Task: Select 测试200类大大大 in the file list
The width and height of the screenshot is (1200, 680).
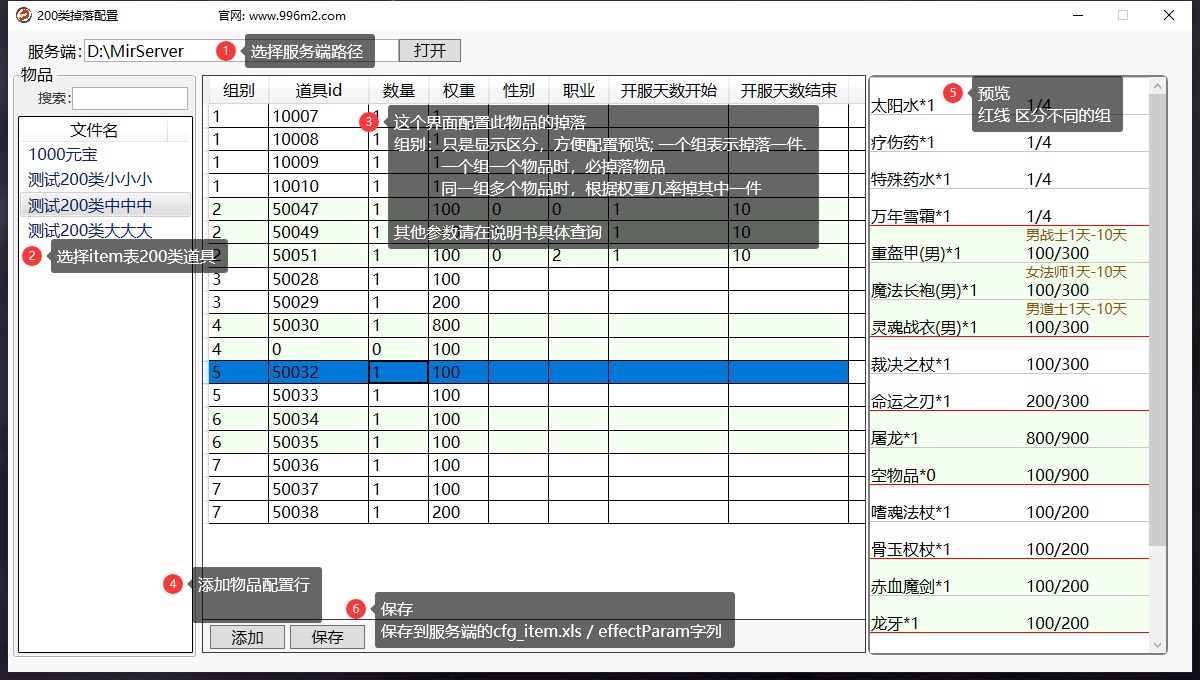Action: (x=90, y=231)
